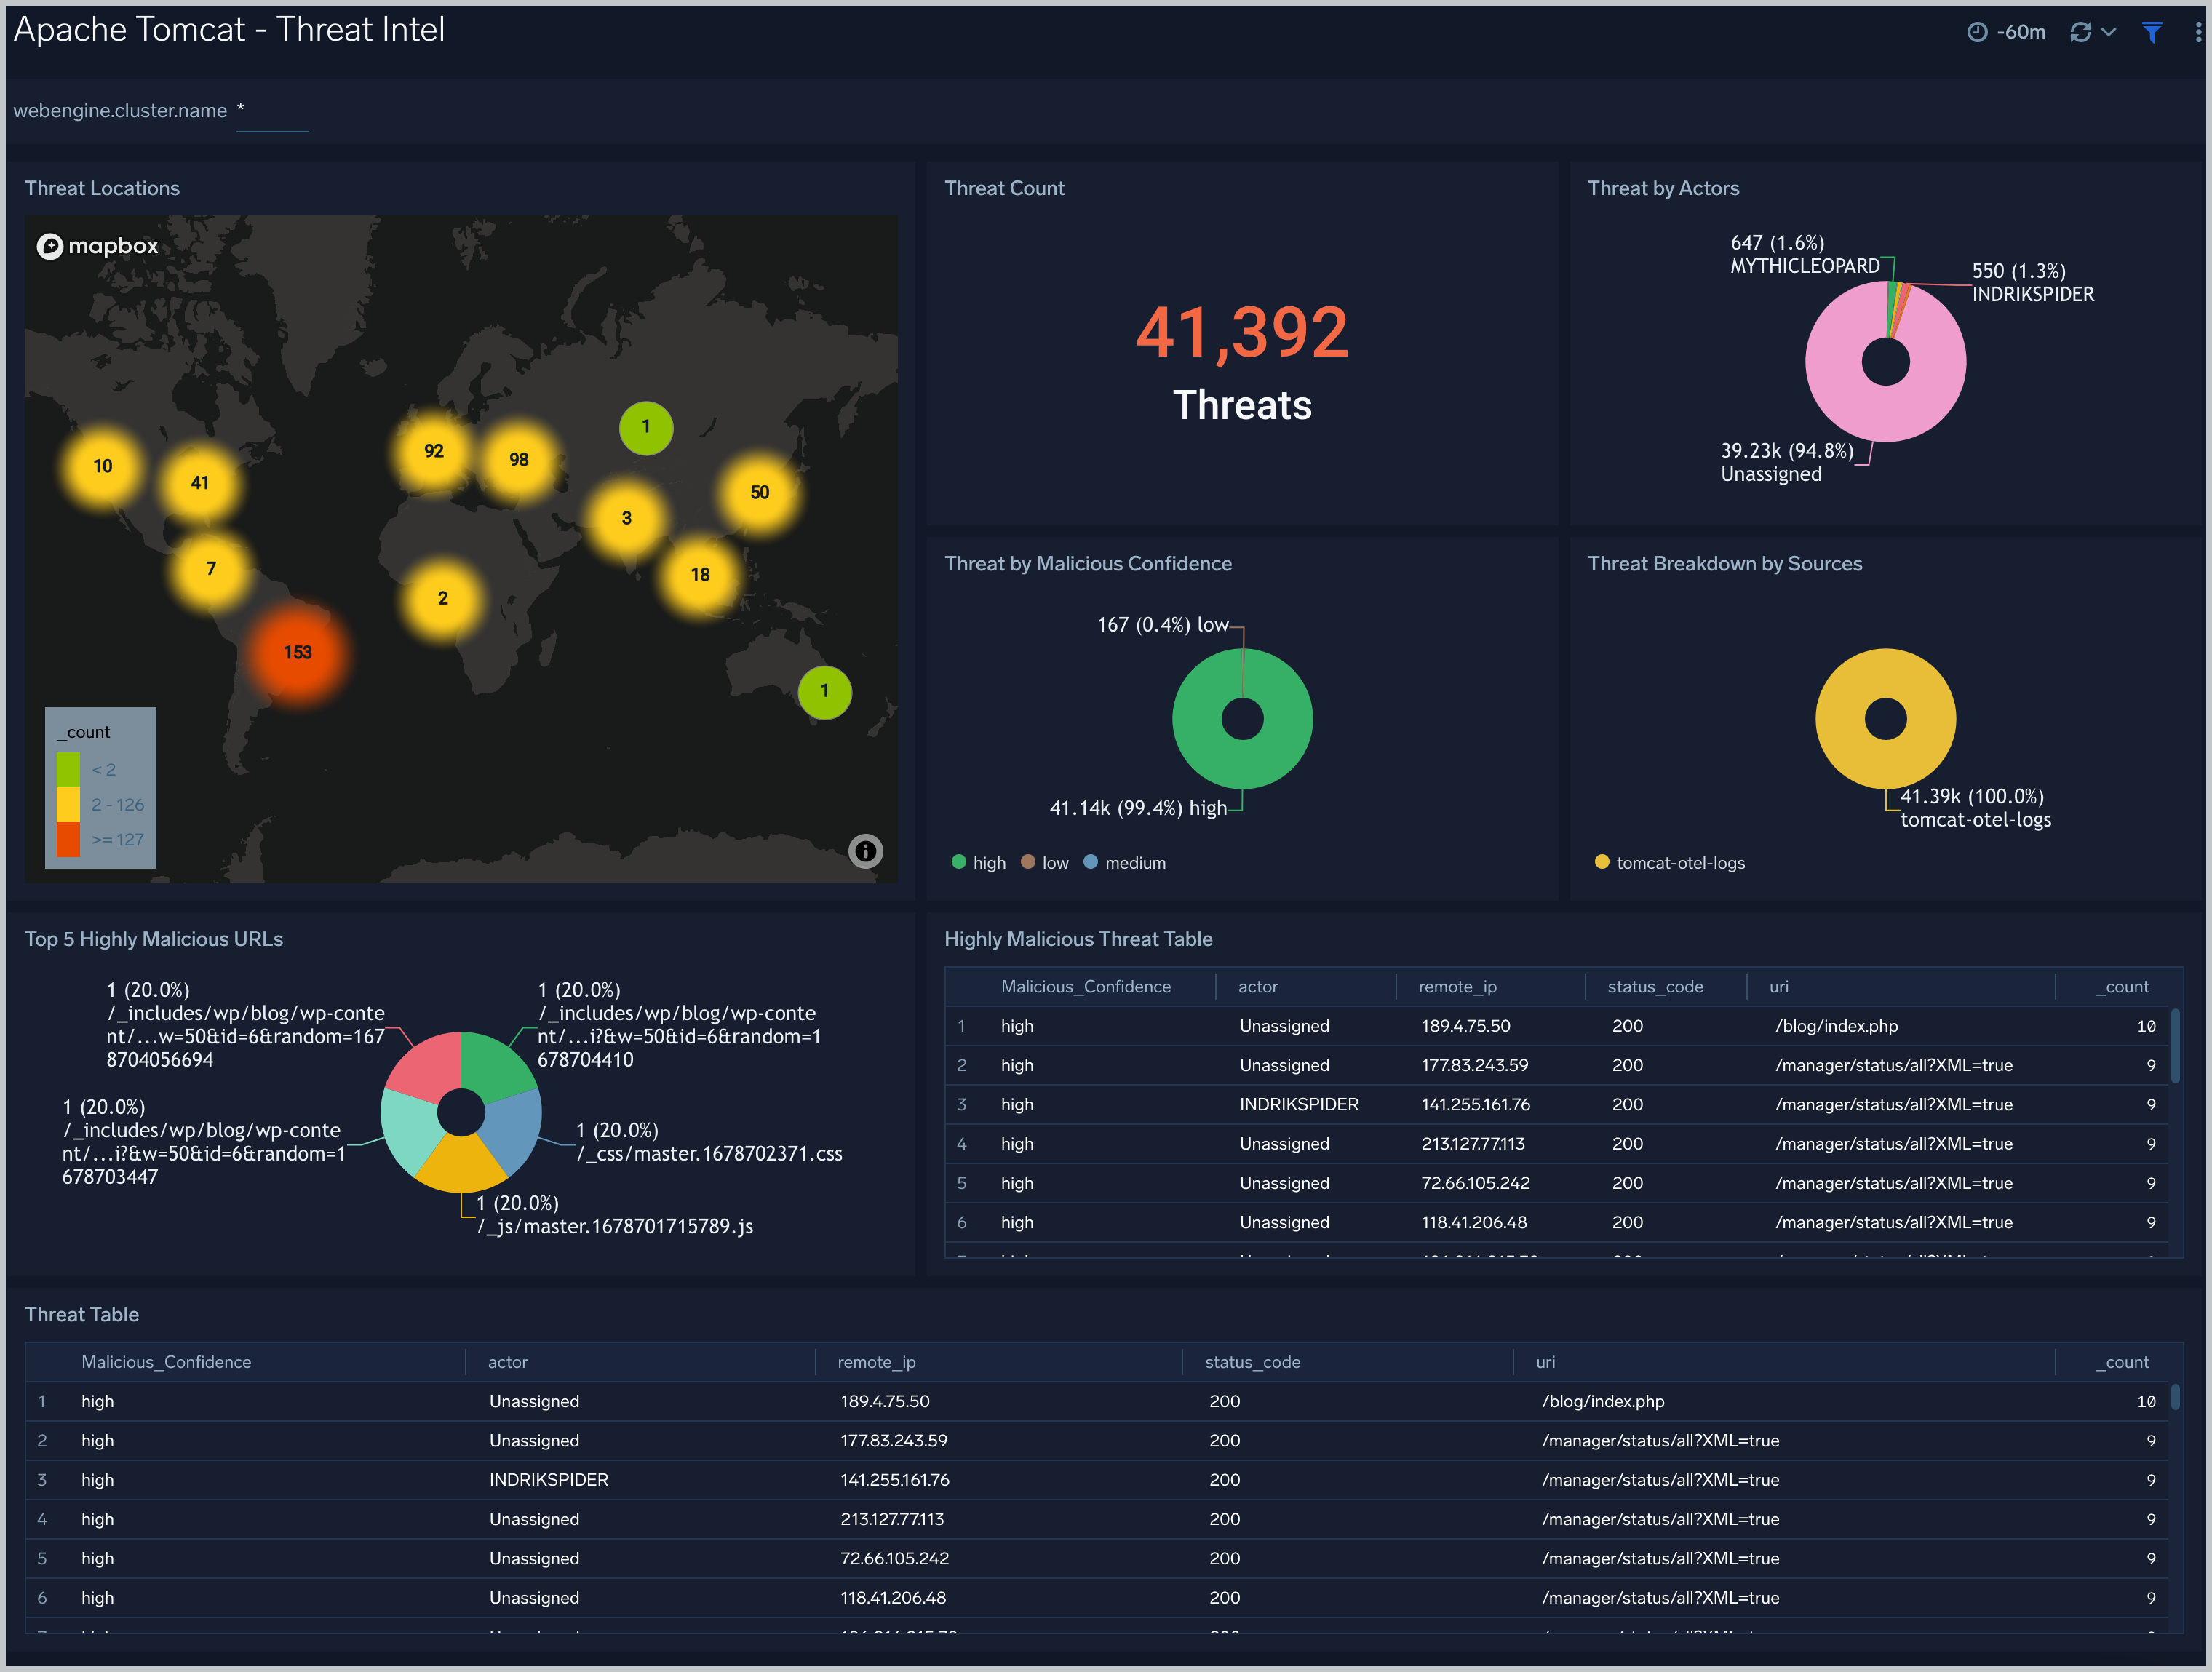Screen dimensions: 2212x1672
Task: Expand the refresh interval dropdown chevron
Action: (2109, 32)
